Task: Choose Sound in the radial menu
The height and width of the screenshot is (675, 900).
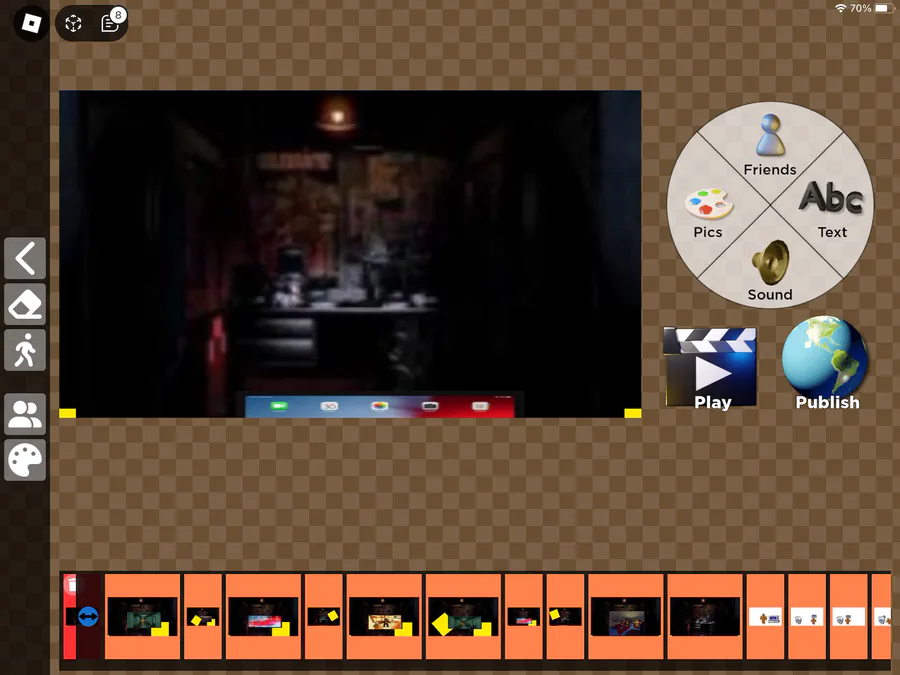Action: pos(770,270)
